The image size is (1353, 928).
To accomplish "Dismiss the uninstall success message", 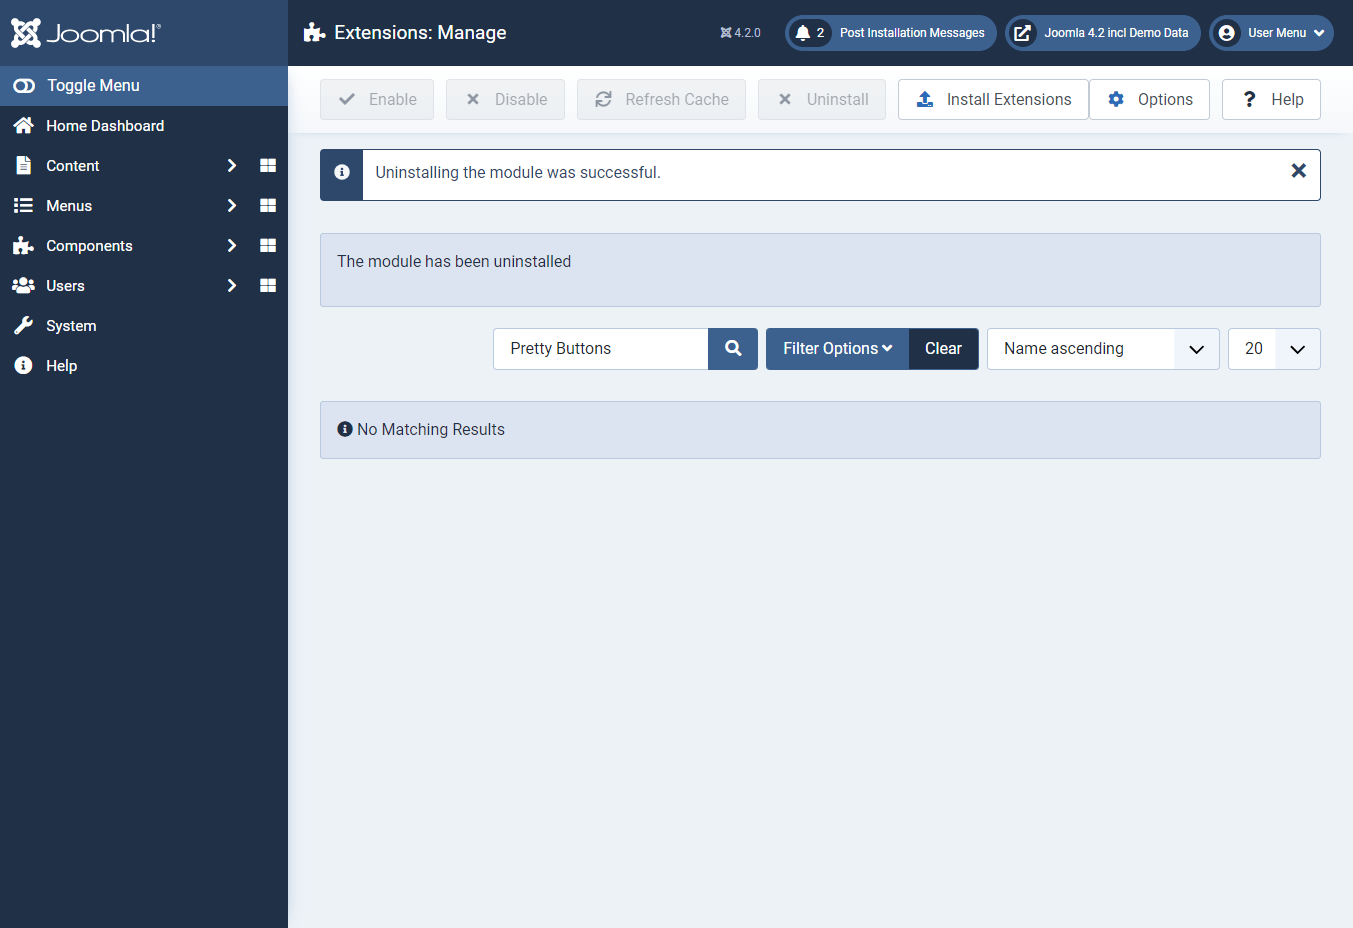I will (x=1298, y=170).
